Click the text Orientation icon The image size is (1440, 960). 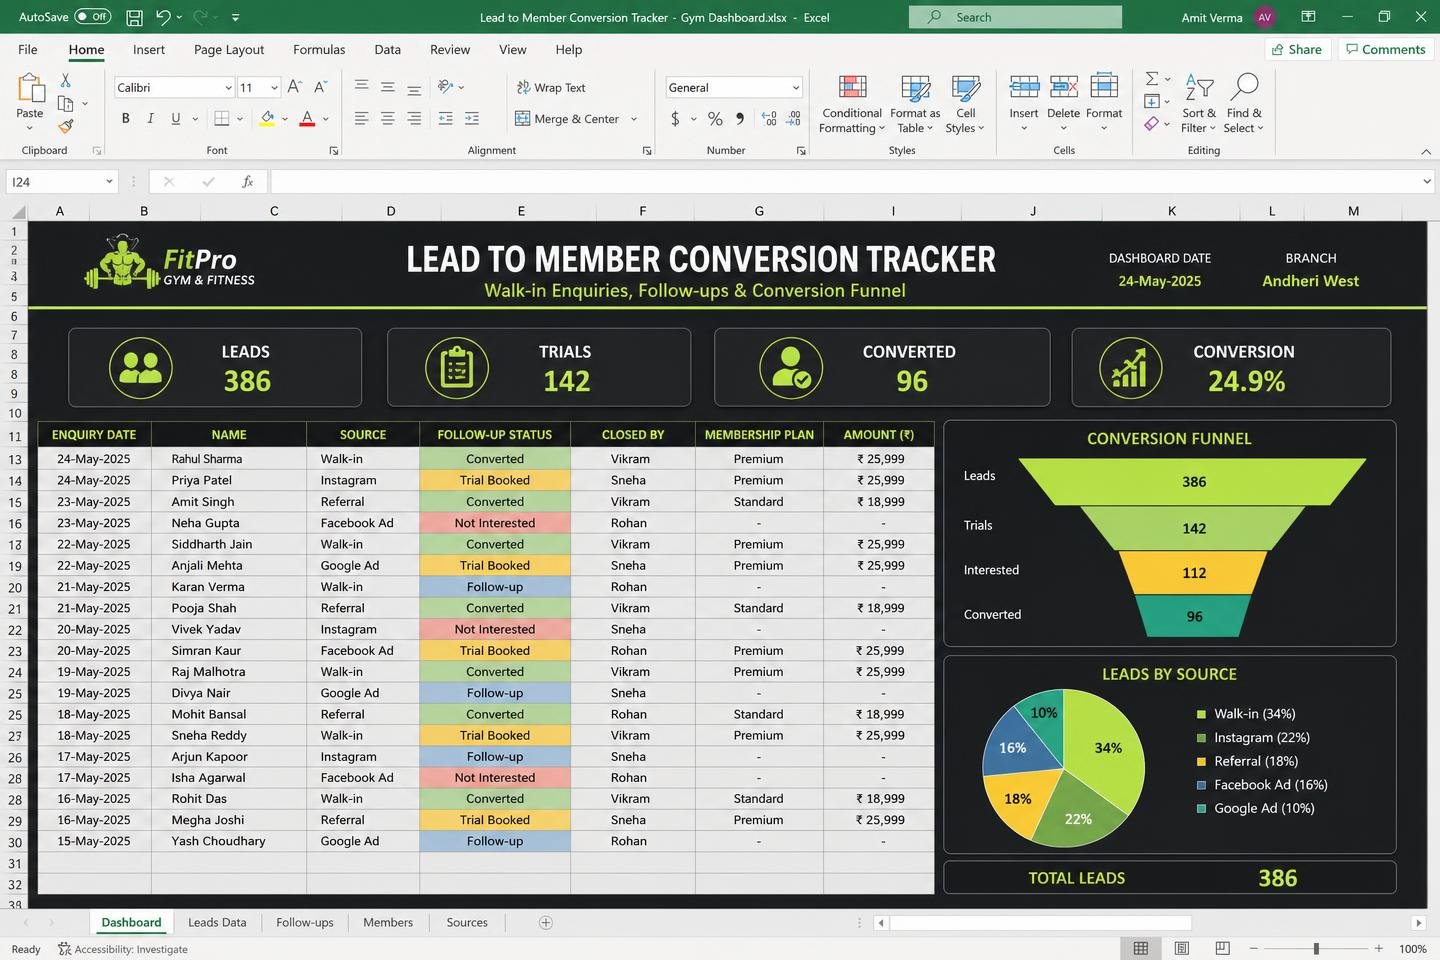pos(446,87)
